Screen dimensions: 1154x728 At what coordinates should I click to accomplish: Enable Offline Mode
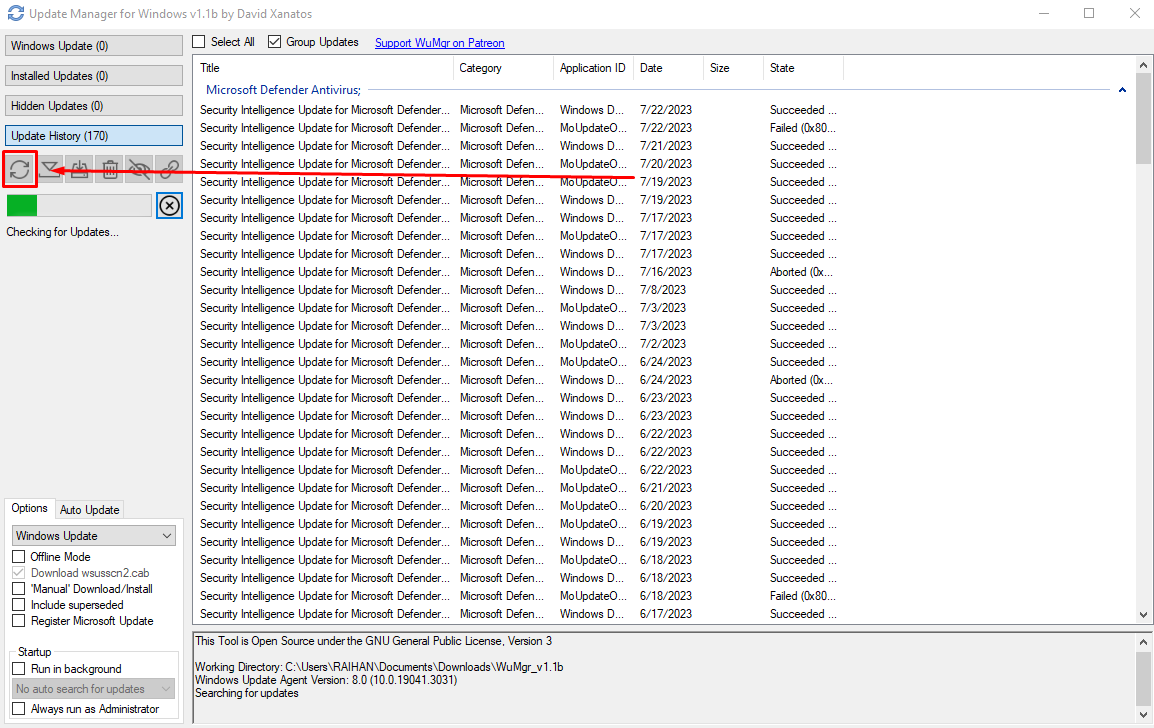19,556
